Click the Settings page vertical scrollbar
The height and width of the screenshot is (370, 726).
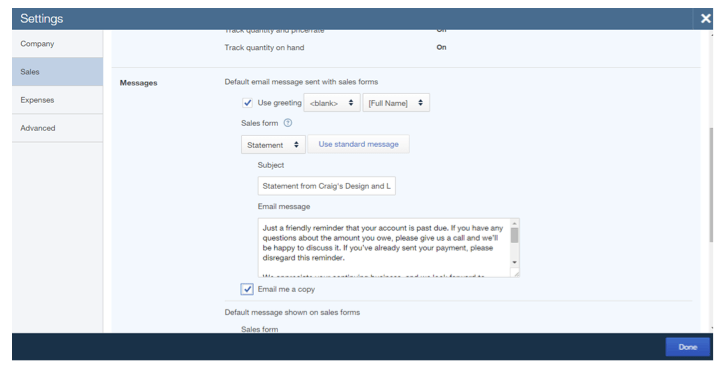coord(711,185)
